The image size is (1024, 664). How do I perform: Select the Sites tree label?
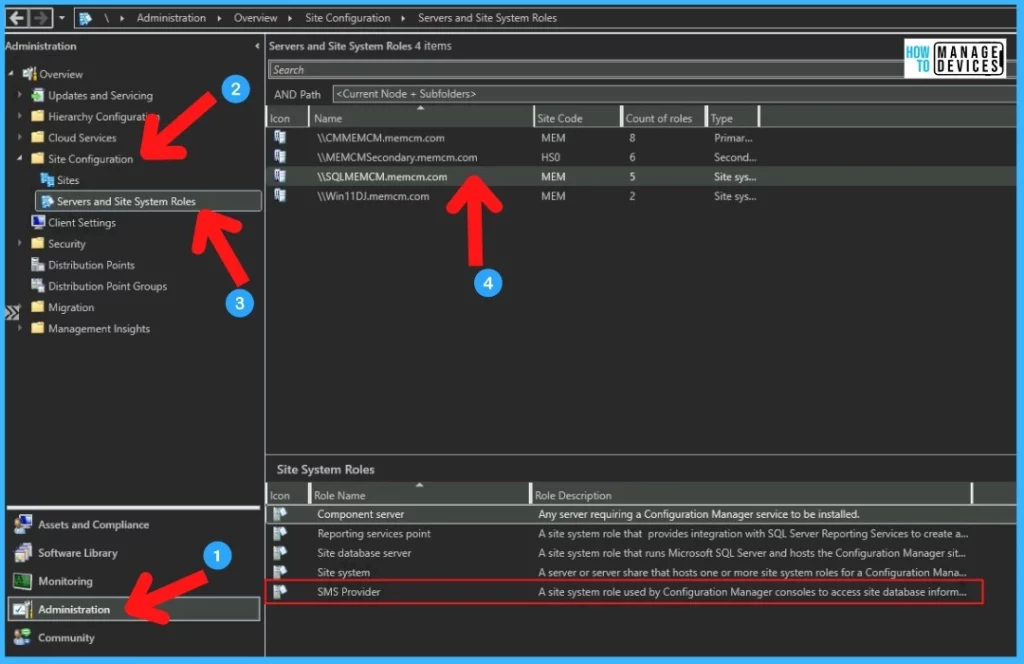pos(68,180)
